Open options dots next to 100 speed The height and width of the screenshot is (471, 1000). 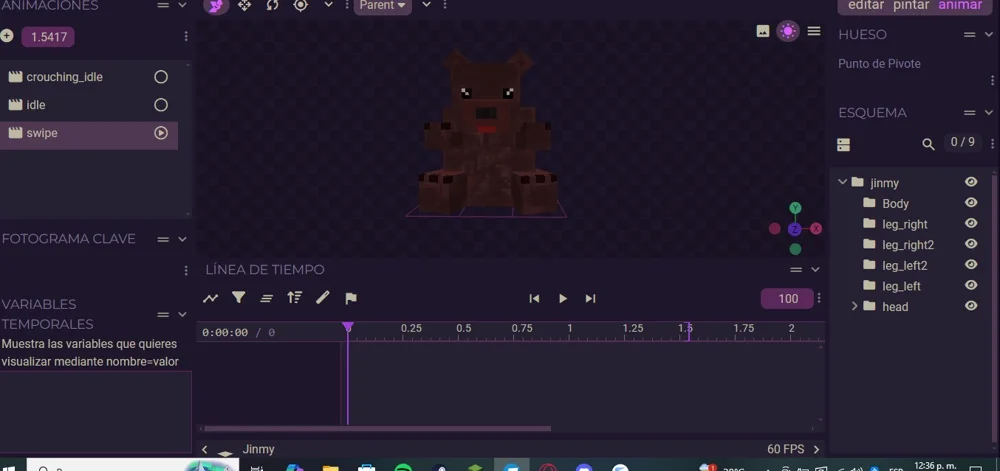click(x=819, y=298)
